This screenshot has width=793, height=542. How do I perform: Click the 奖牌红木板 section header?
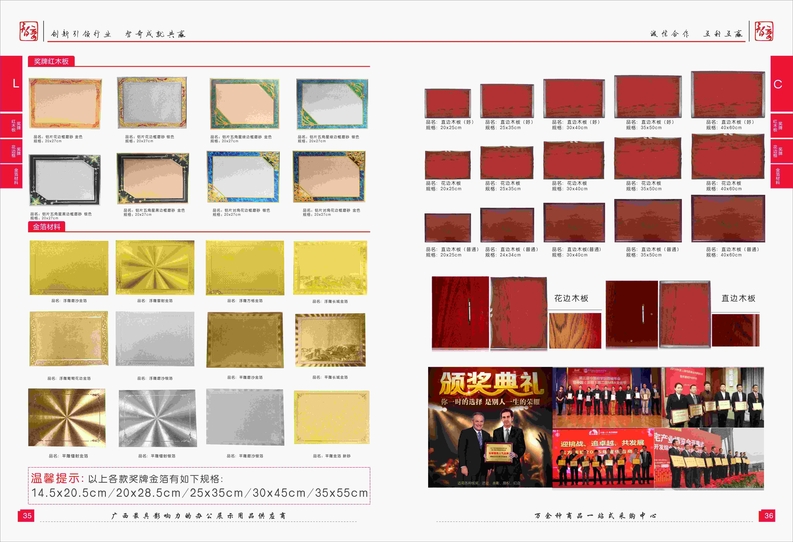click(50, 61)
